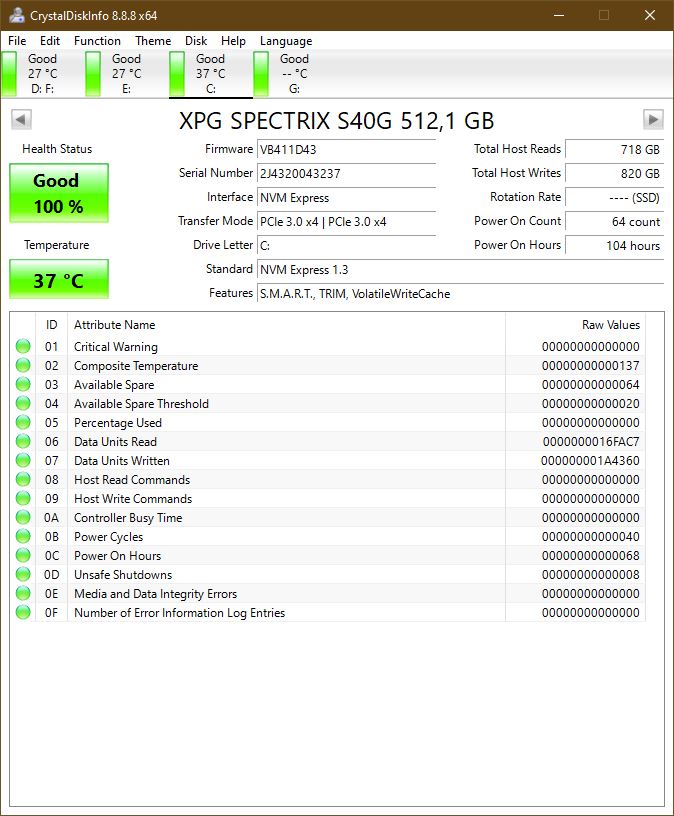
Task: Open the Help menu
Action: click(233, 41)
